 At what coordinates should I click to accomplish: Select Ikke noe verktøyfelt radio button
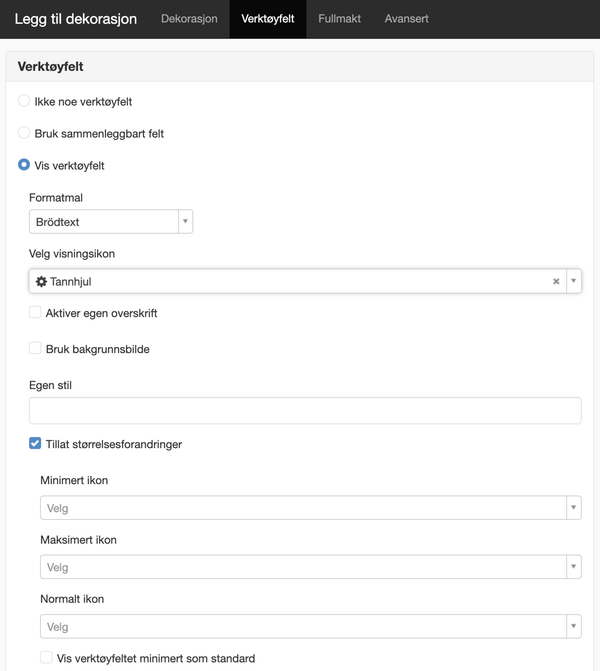coord(24,101)
